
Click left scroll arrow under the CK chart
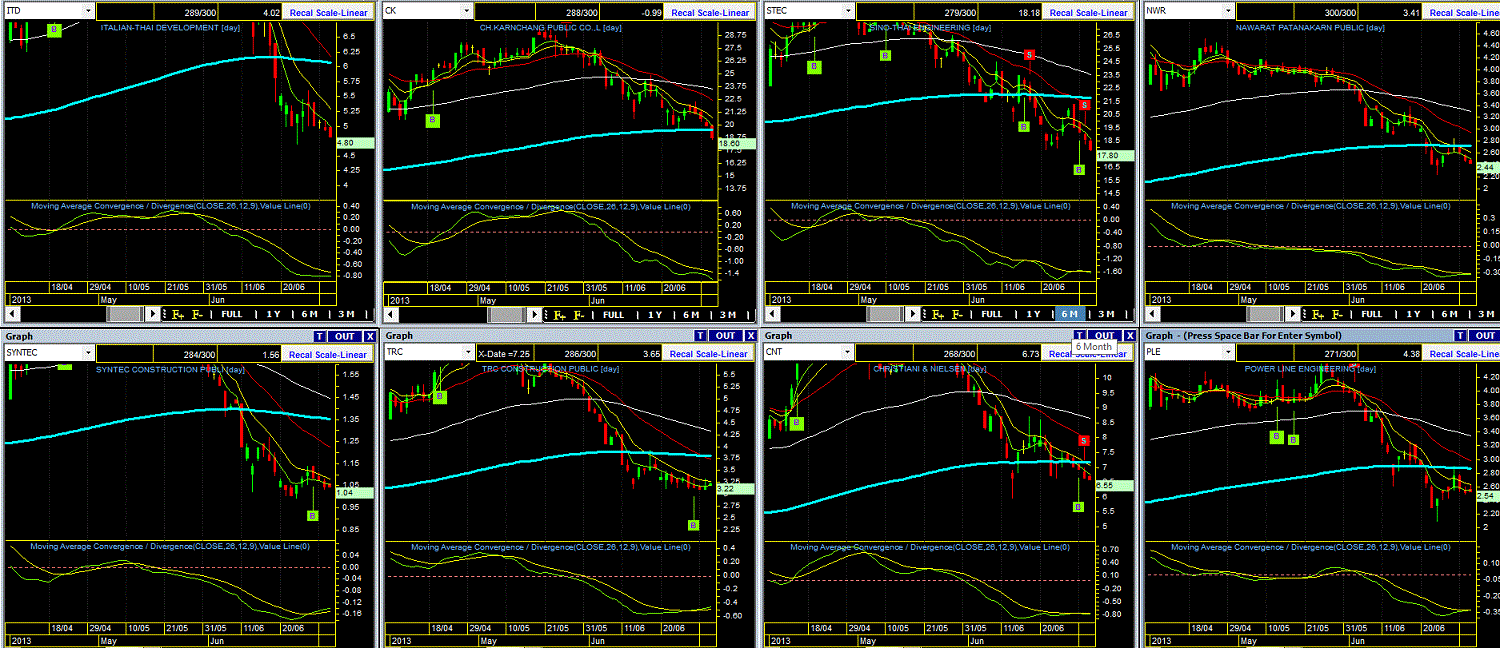pos(393,314)
